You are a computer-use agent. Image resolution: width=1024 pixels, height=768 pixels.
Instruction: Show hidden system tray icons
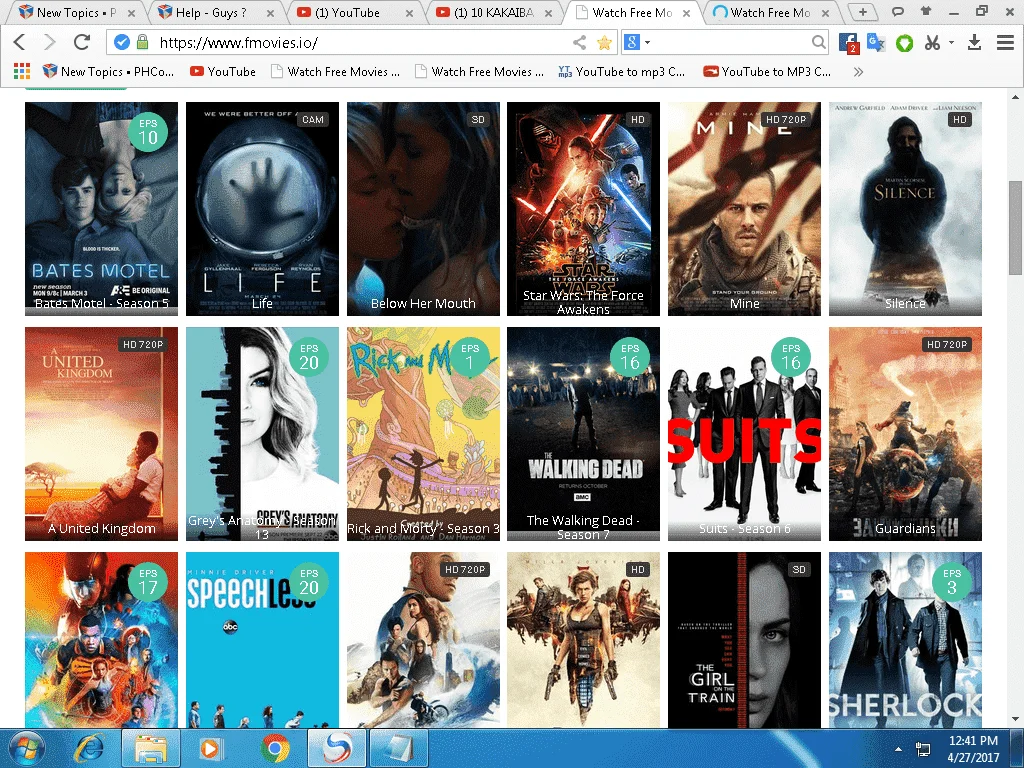click(x=899, y=749)
